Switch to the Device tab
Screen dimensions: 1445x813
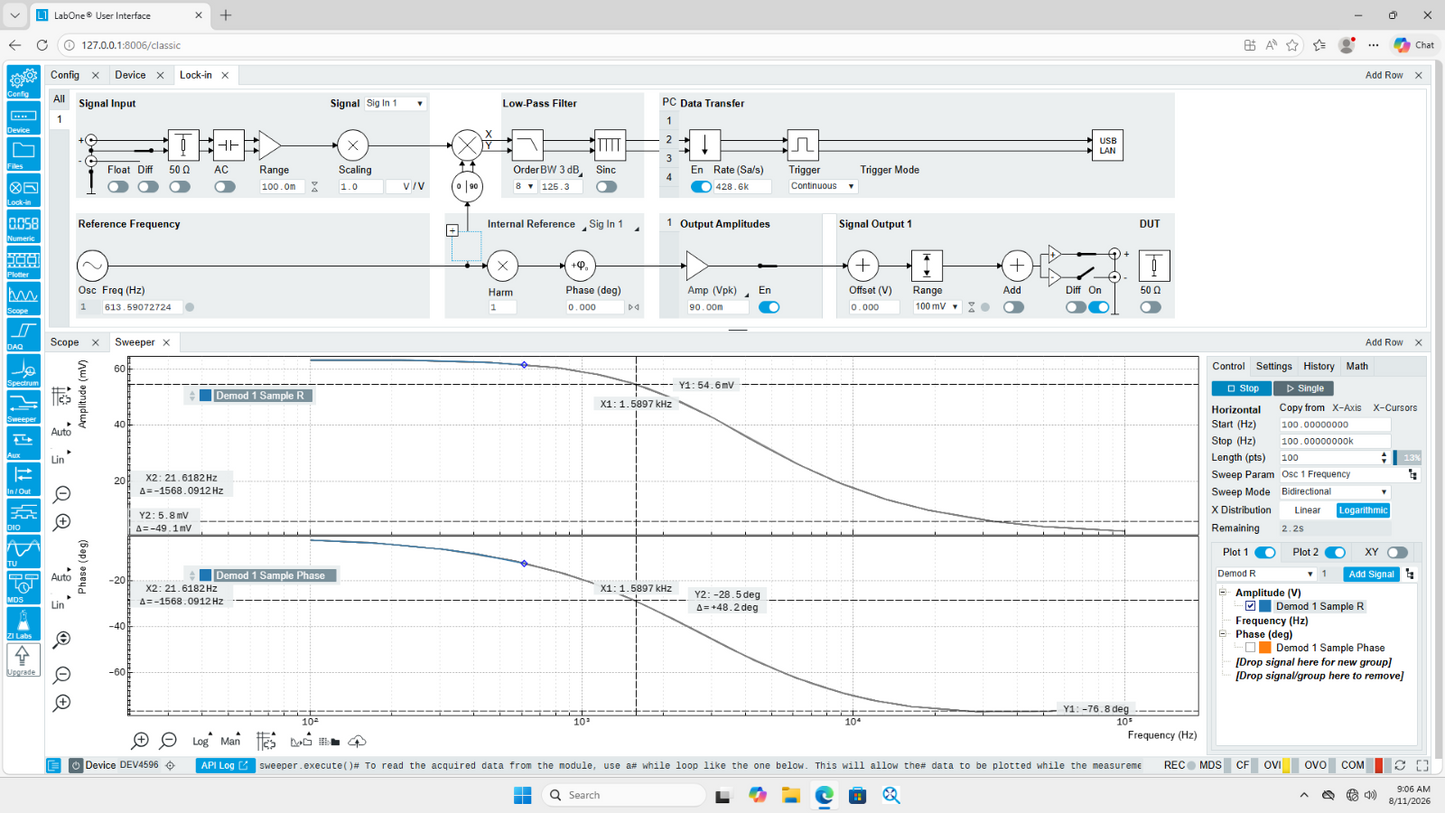click(130, 75)
